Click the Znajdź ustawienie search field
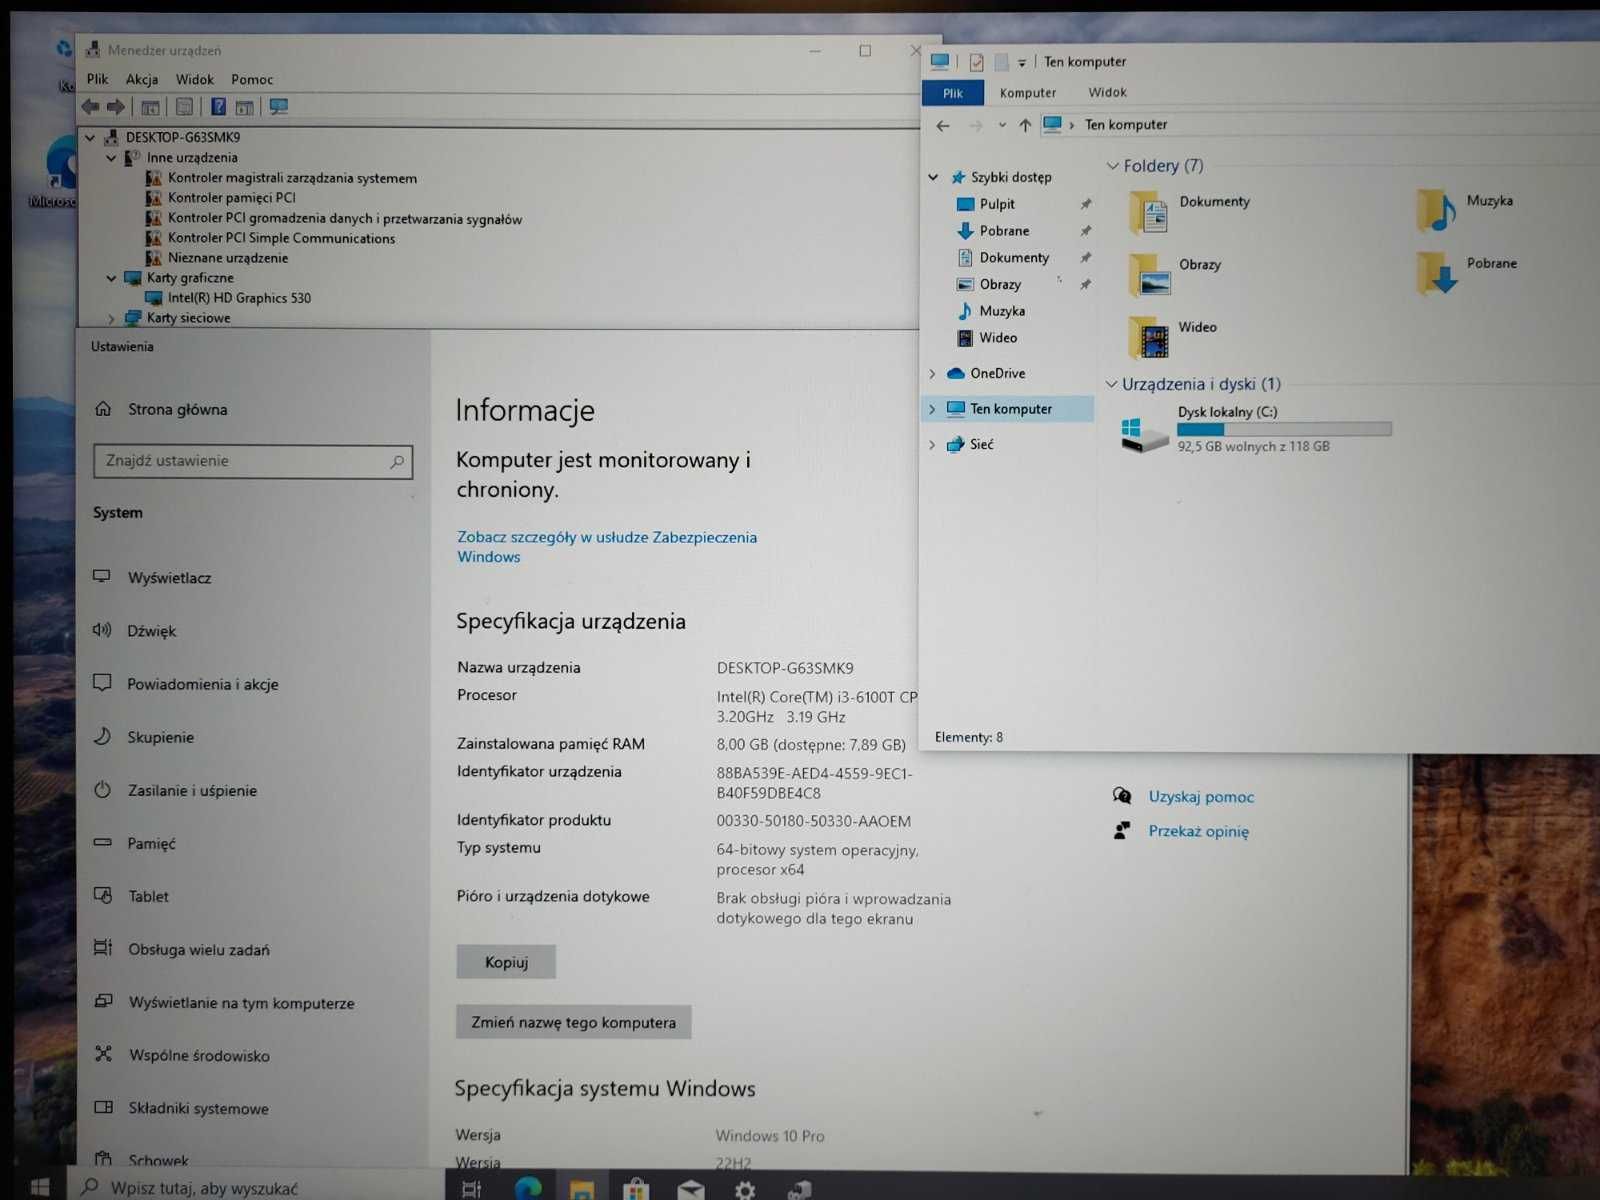 [x=253, y=461]
